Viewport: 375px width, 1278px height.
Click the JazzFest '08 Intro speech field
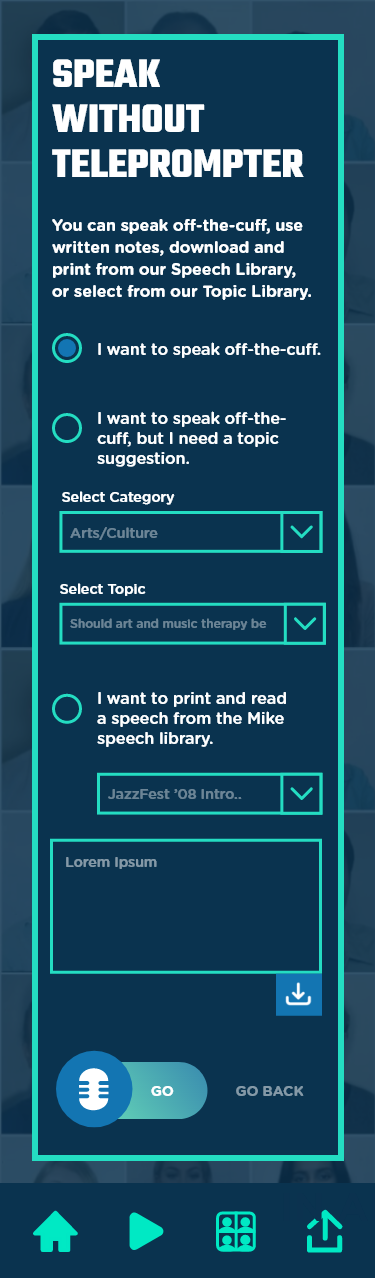click(x=190, y=794)
